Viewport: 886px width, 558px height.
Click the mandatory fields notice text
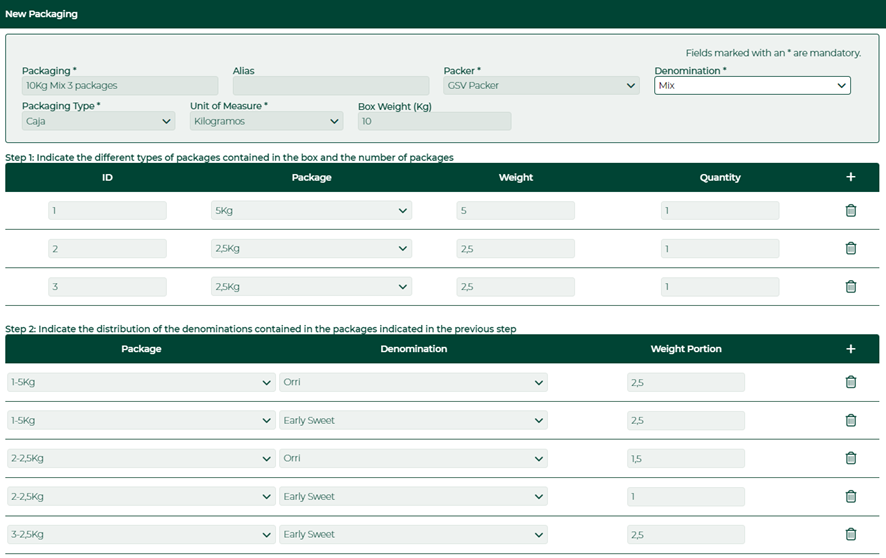774,53
